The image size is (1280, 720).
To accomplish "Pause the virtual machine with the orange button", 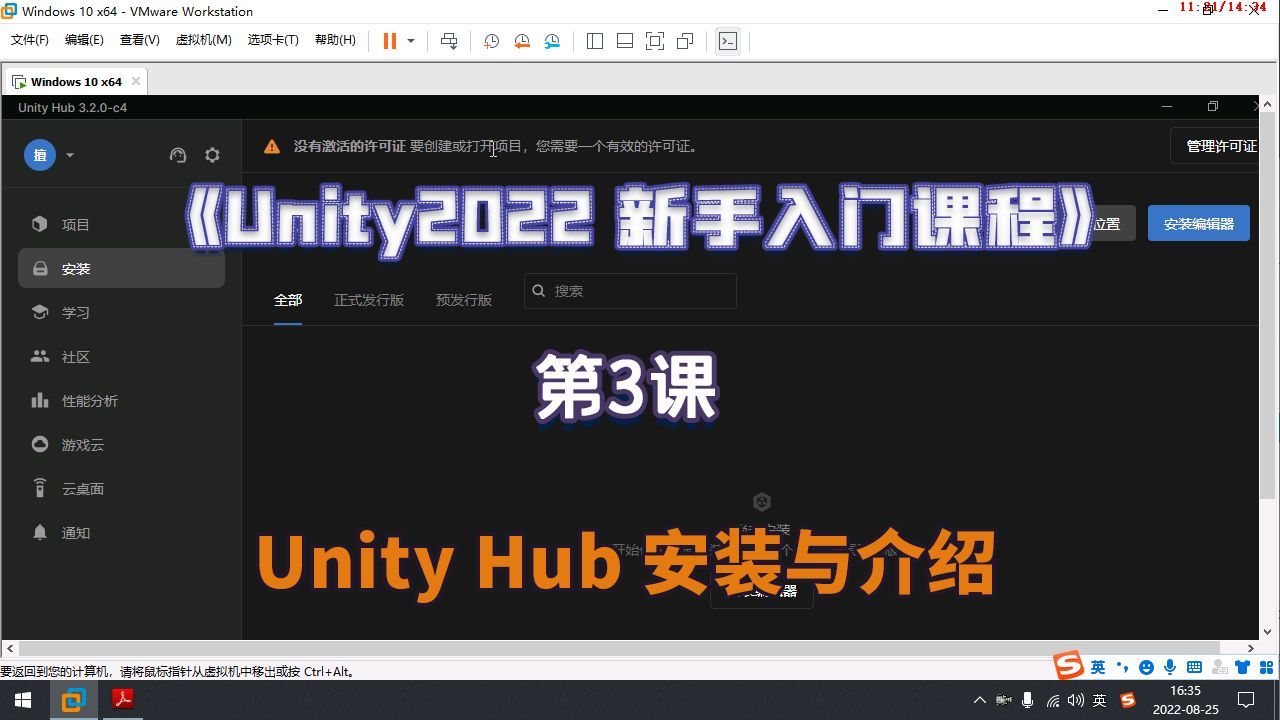I will [x=389, y=41].
